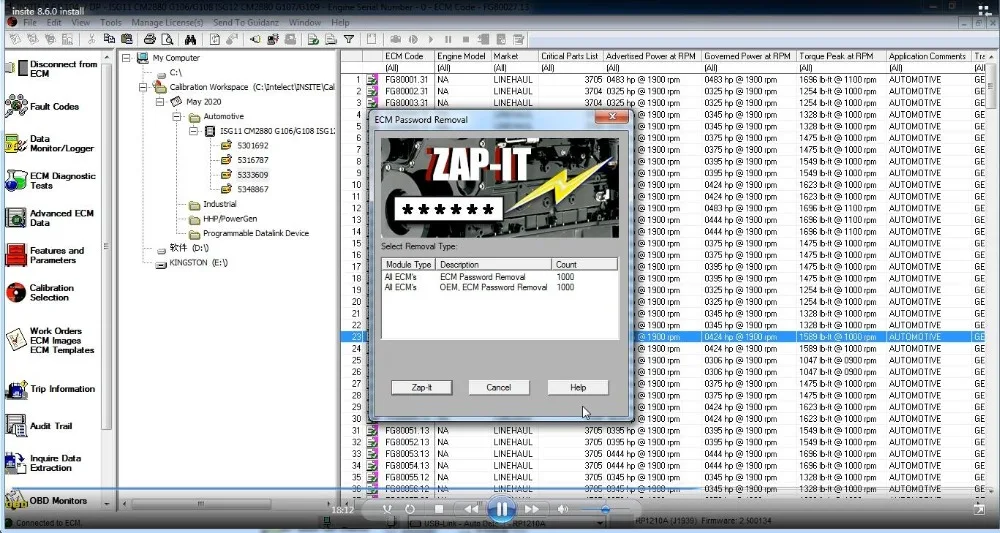Screen dimensions: 1000x533
Task: Click the Cancel button in dialog
Action: coord(499,388)
